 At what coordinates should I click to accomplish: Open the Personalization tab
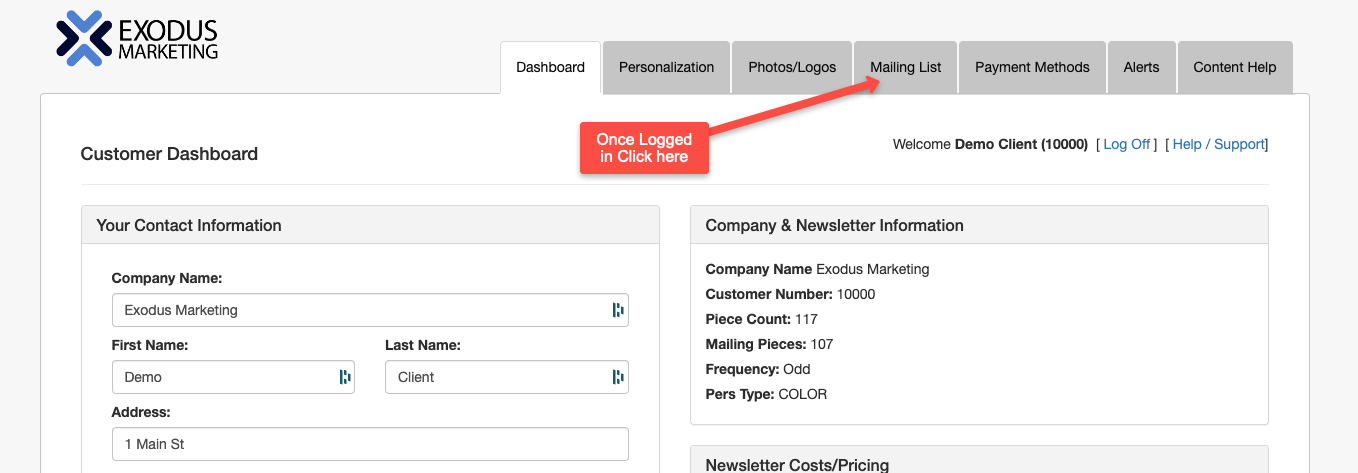666,68
